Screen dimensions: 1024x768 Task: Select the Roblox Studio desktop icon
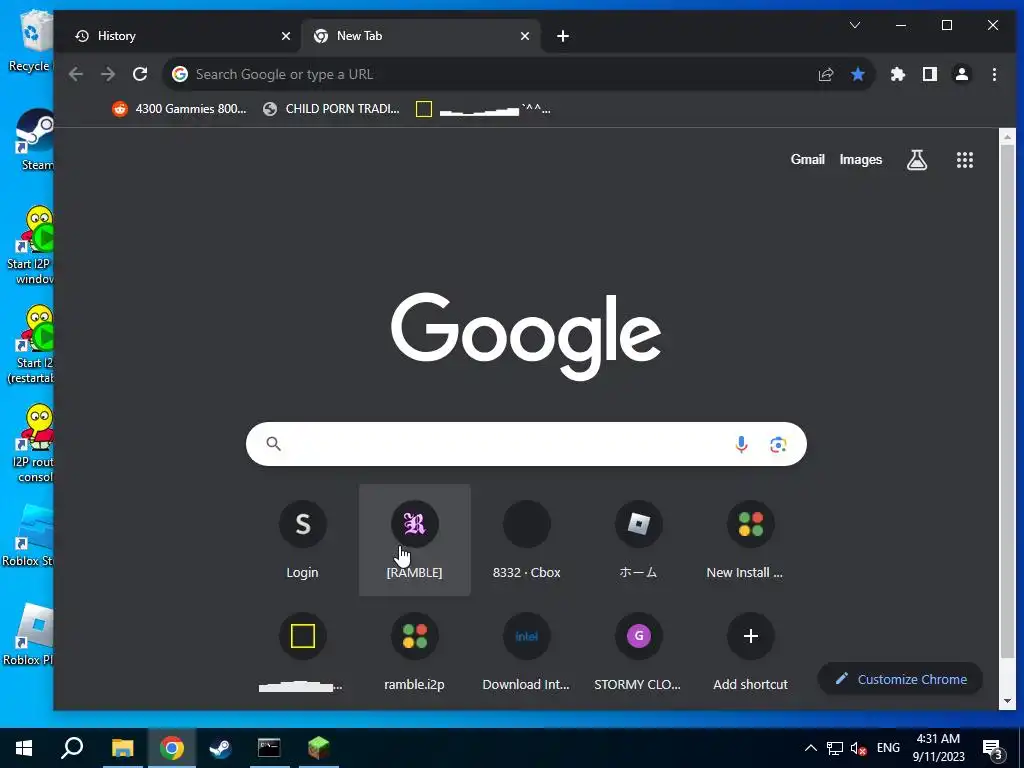tap(28, 536)
